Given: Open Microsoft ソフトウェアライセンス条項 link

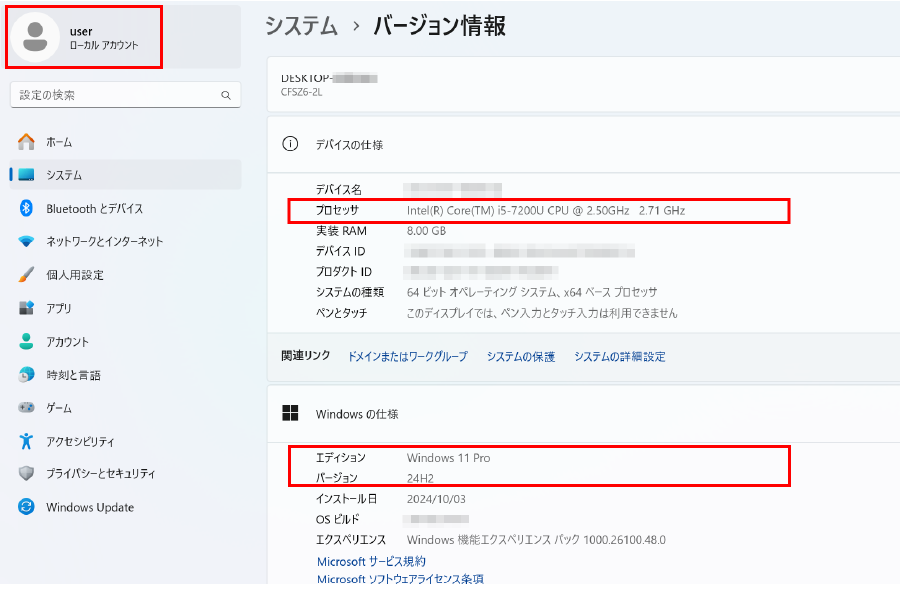Looking at the screenshot, I should click(x=400, y=579).
